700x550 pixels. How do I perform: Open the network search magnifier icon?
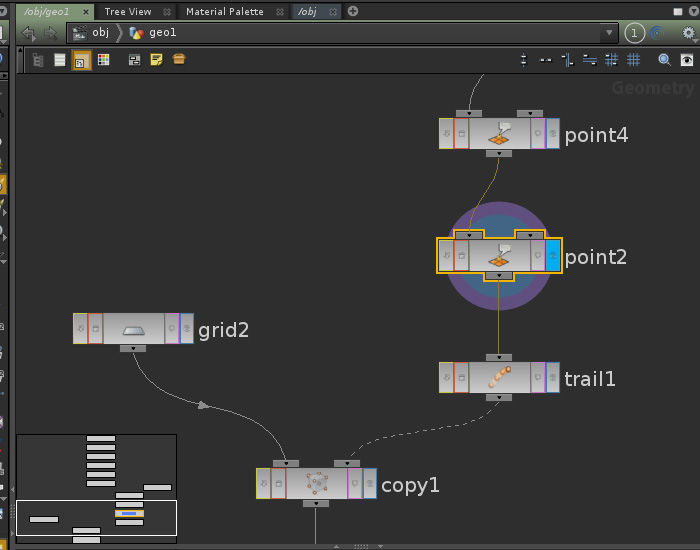click(664, 60)
